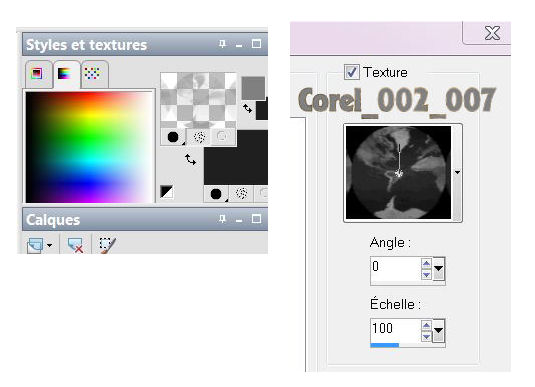Swap small foreground and background colors
This screenshot has width=535, height=387.
247,109
